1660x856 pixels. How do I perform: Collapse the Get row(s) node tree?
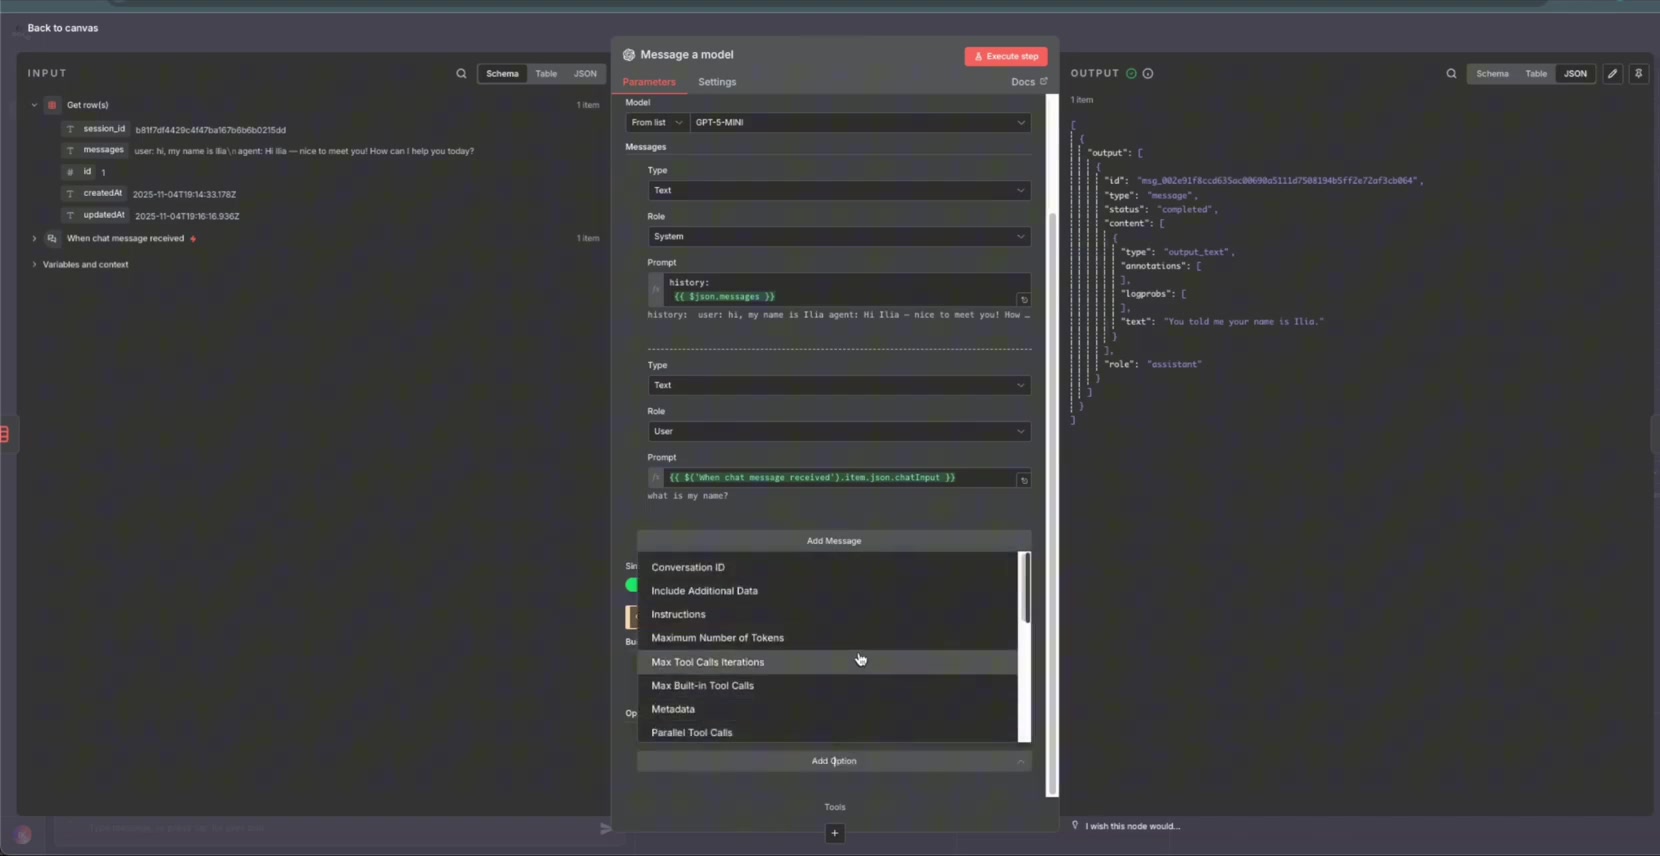(x=34, y=105)
